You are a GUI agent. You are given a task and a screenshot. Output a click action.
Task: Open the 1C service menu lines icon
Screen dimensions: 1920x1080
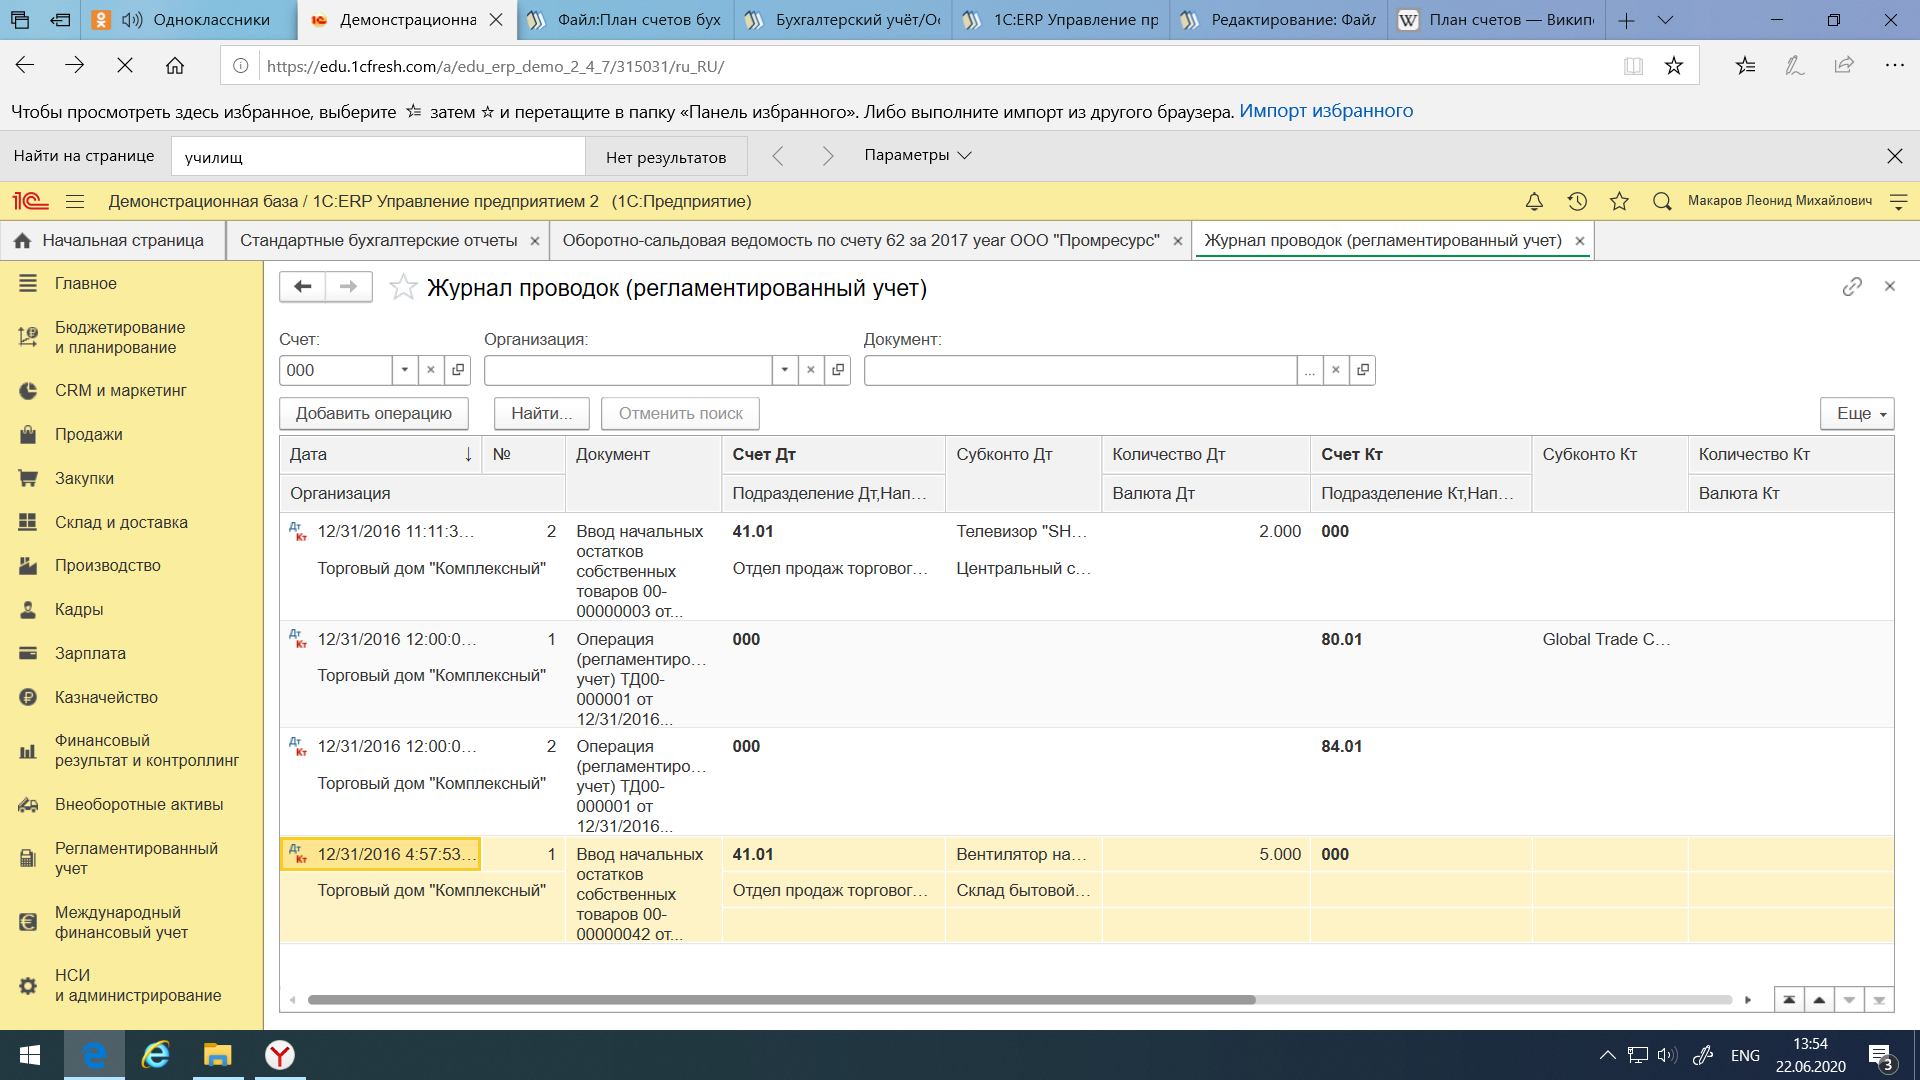[1898, 201]
